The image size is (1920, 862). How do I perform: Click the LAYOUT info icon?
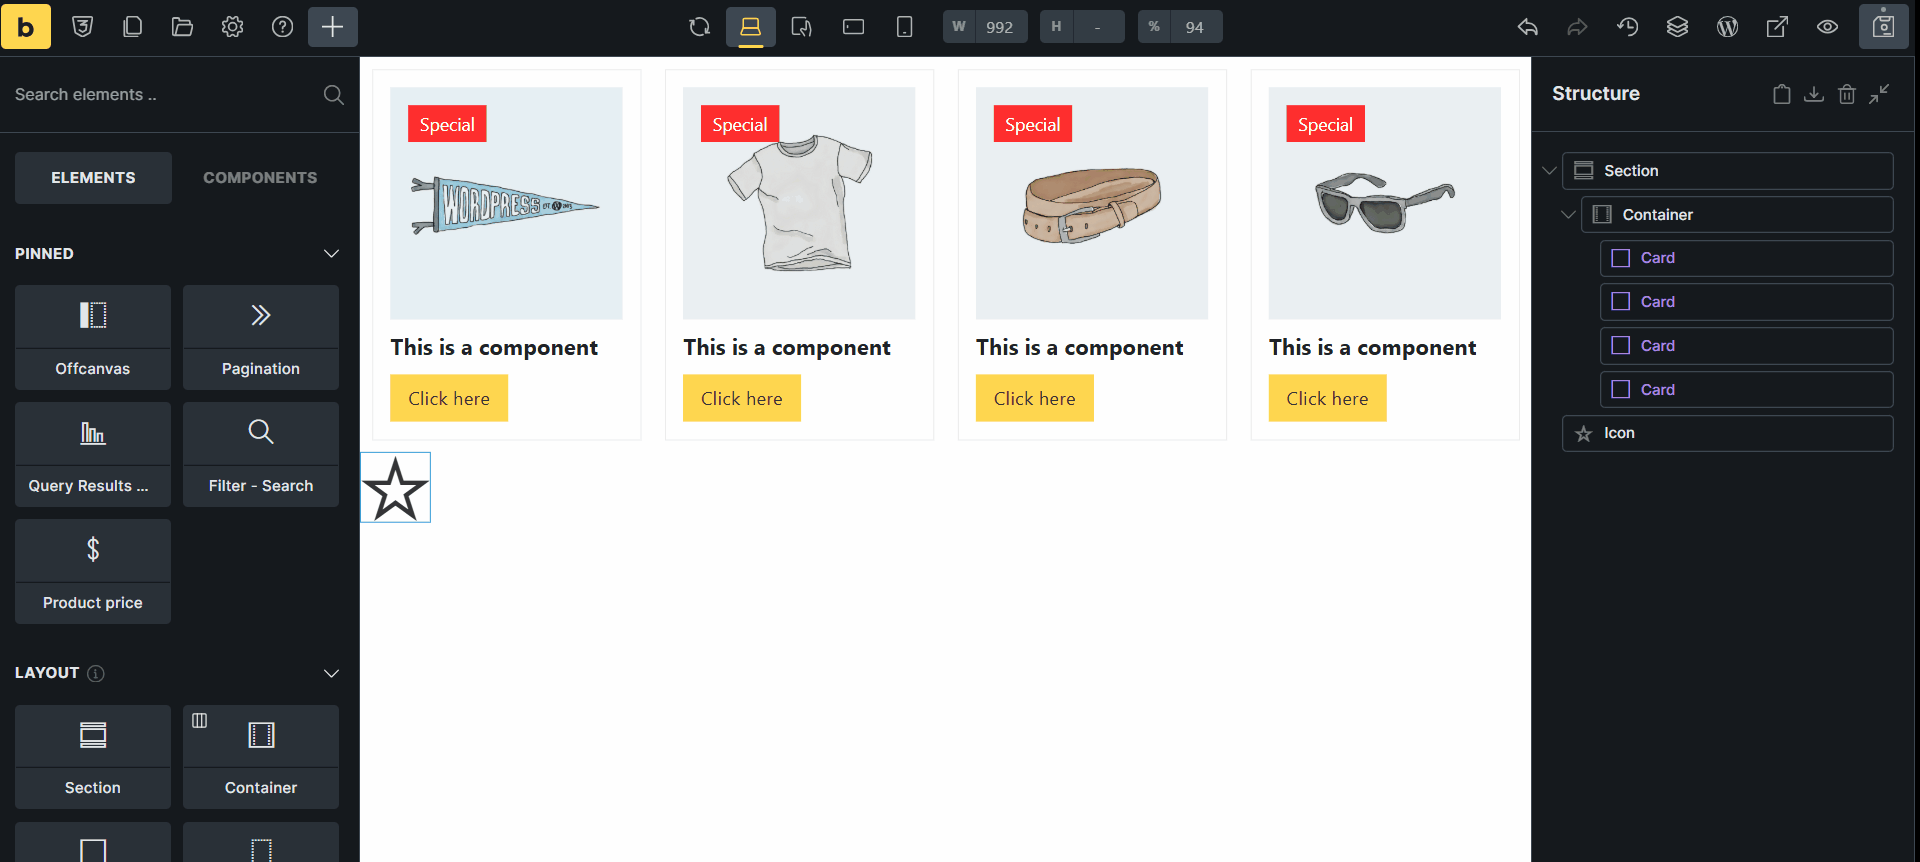click(x=96, y=673)
